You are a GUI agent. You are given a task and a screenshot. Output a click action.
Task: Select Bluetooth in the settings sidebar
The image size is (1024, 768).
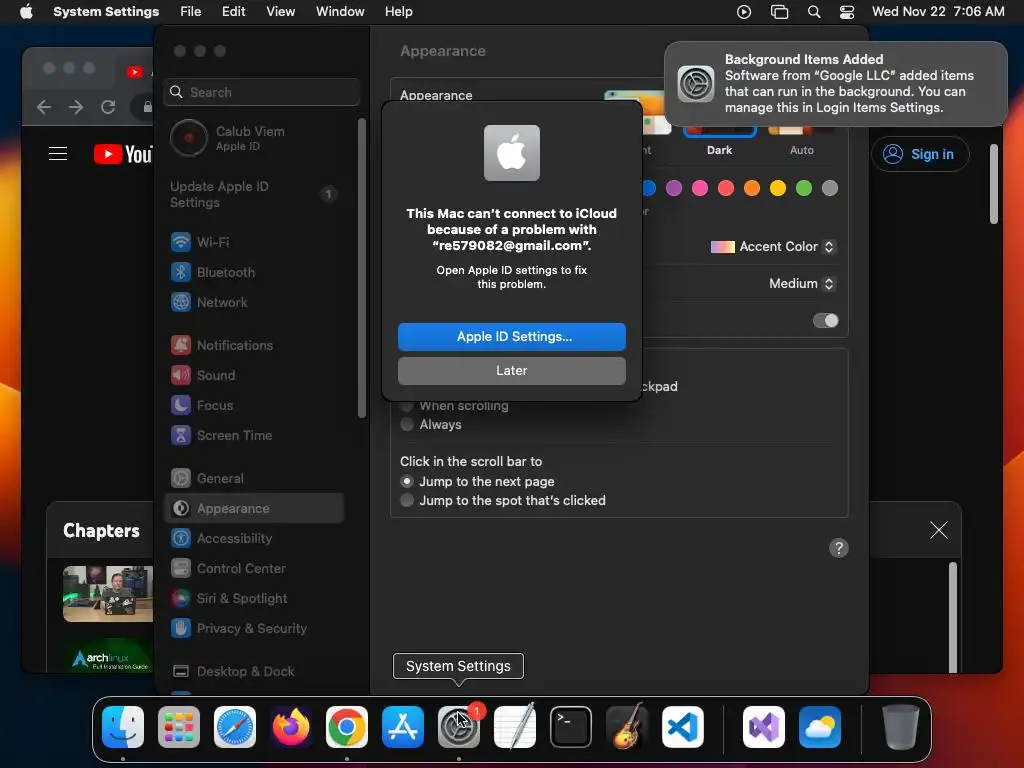point(255,272)
